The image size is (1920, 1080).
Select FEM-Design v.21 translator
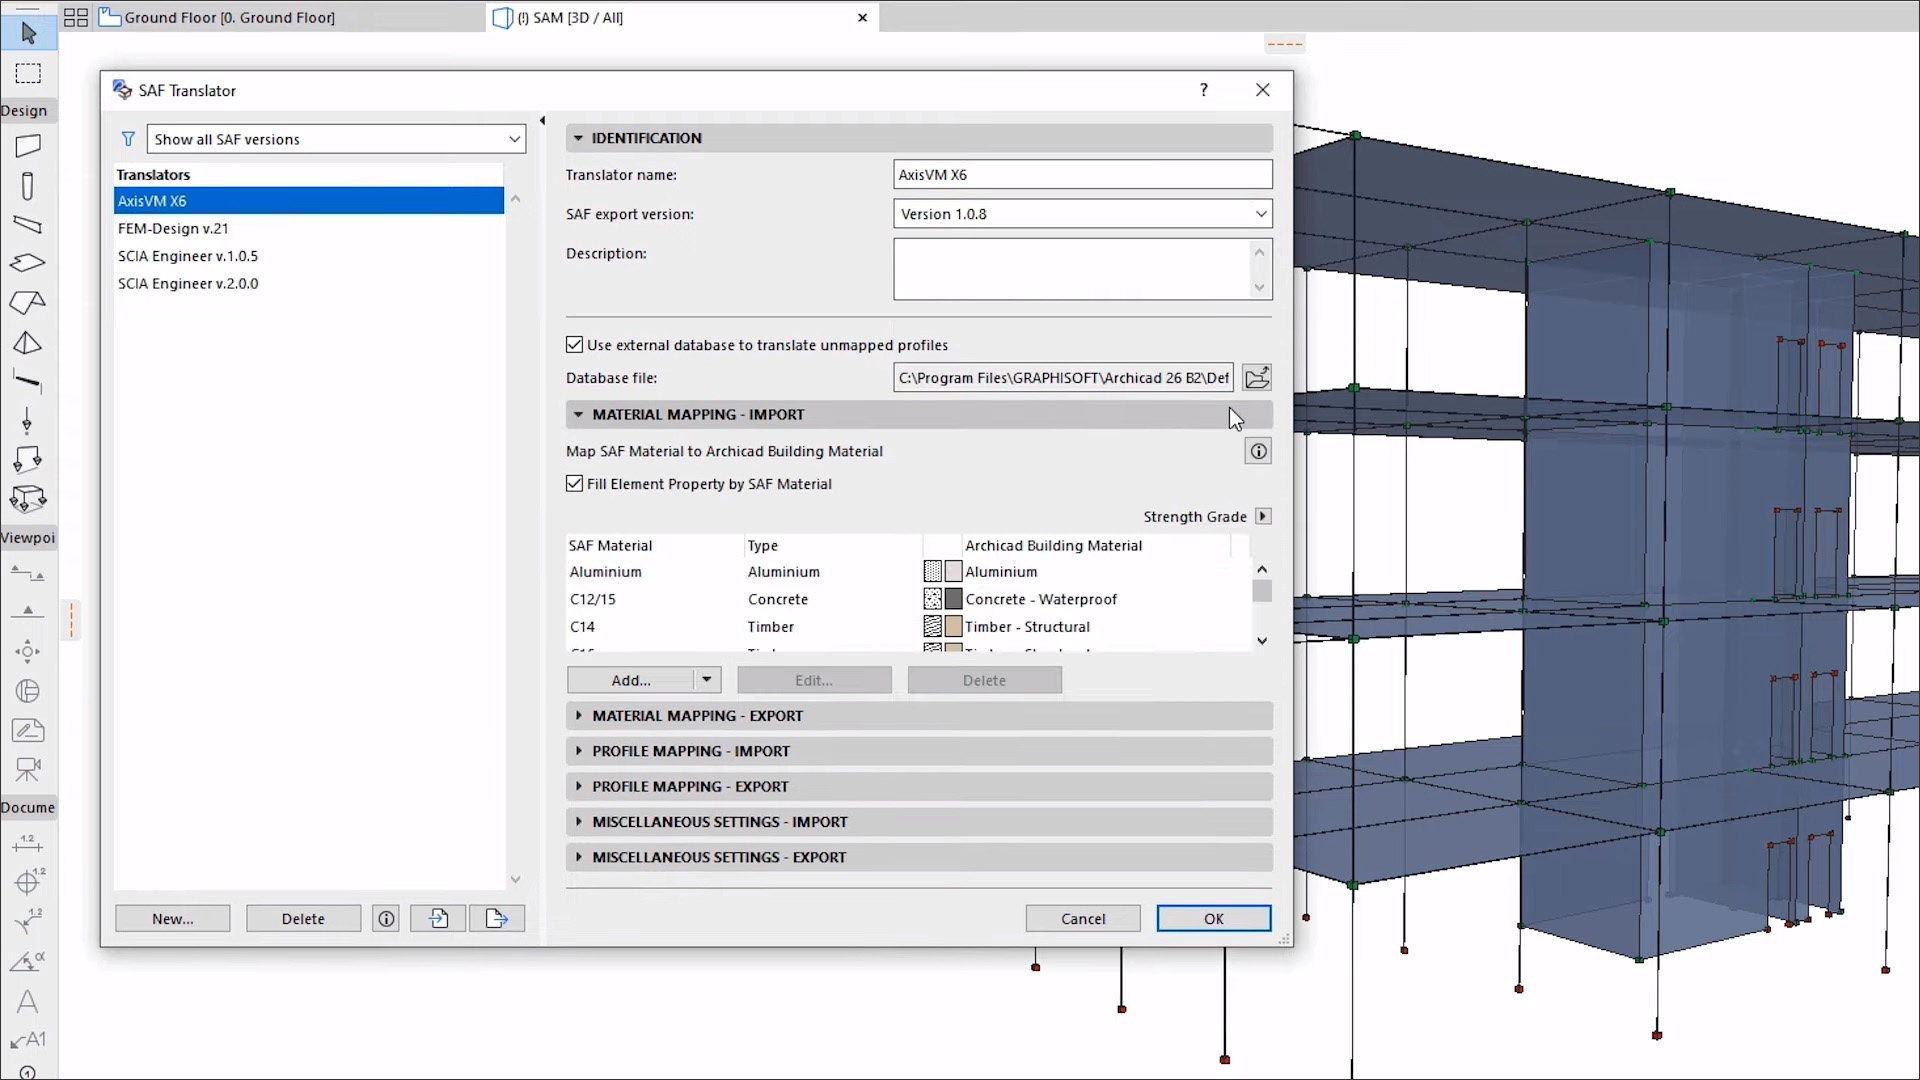click(309, 228)
